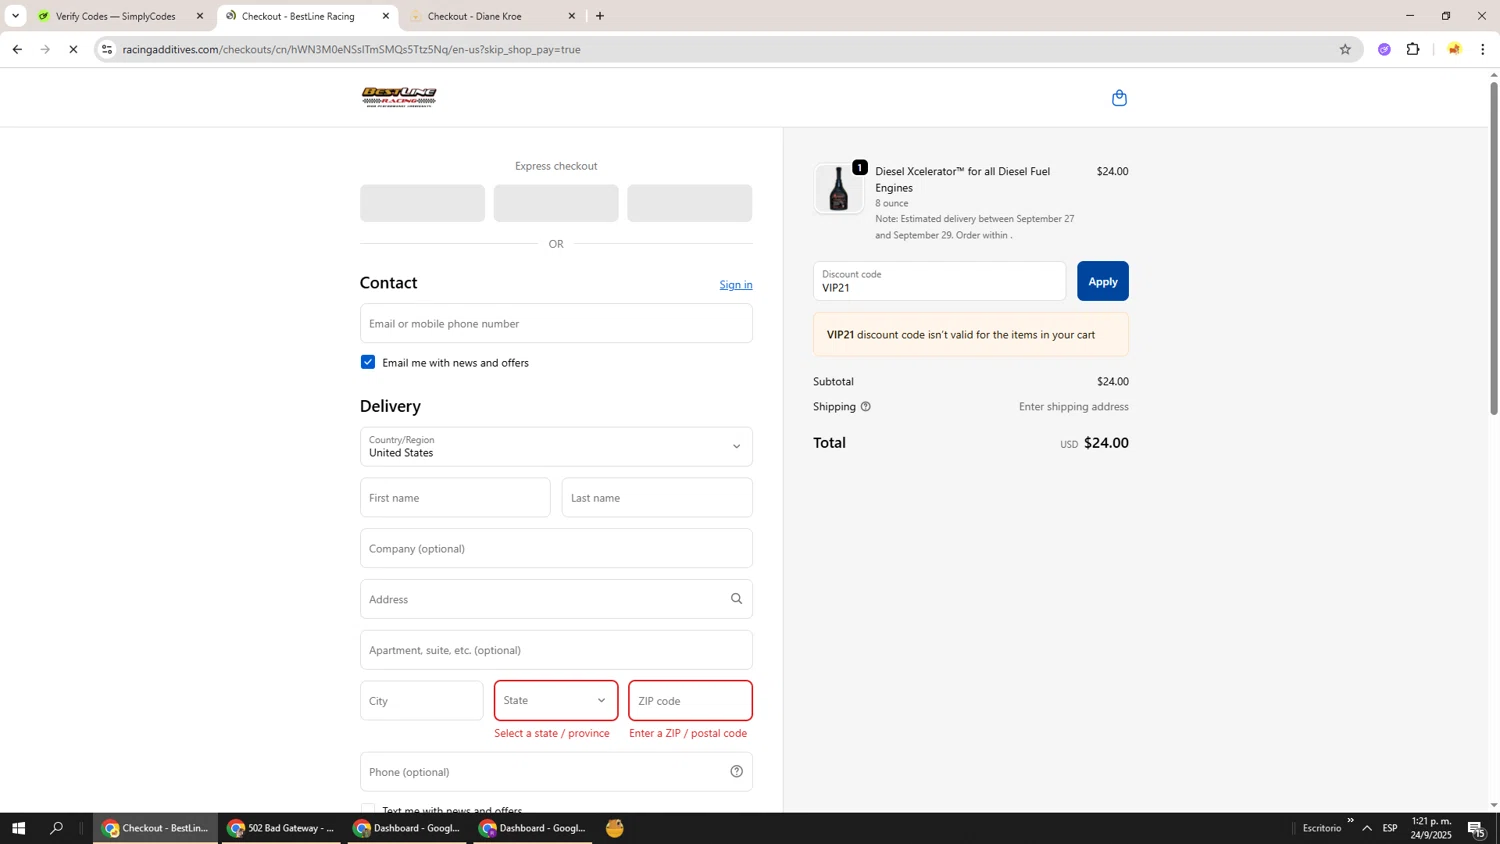1500x844 pixels.
Task: Click the Escritorio toolbar label
Action: point(1322,828)
